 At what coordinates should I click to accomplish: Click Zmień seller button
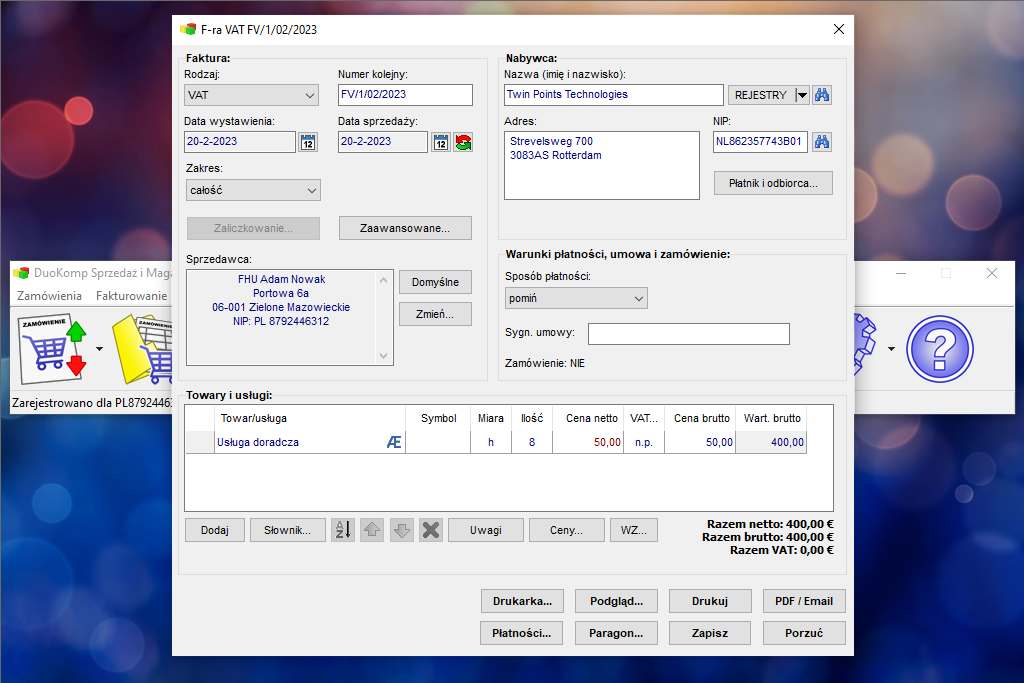click(x=435, y=314)
